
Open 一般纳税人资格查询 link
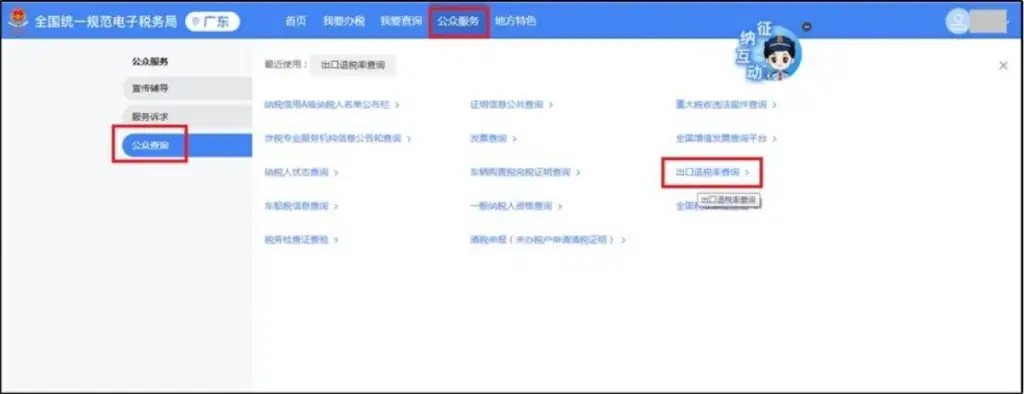(515, 206)
